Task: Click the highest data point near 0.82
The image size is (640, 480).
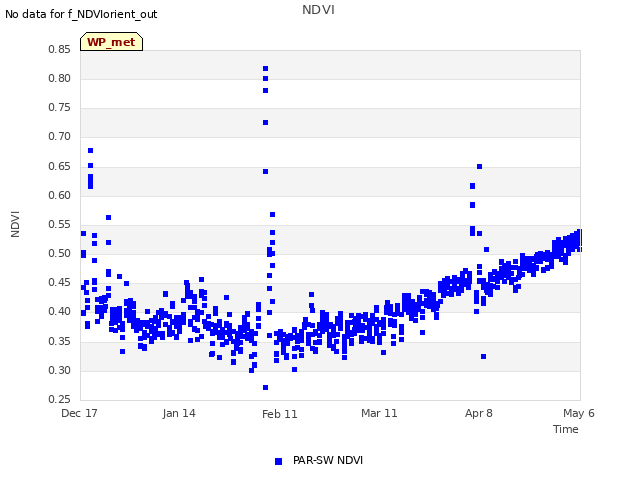Action: [265, 69]
